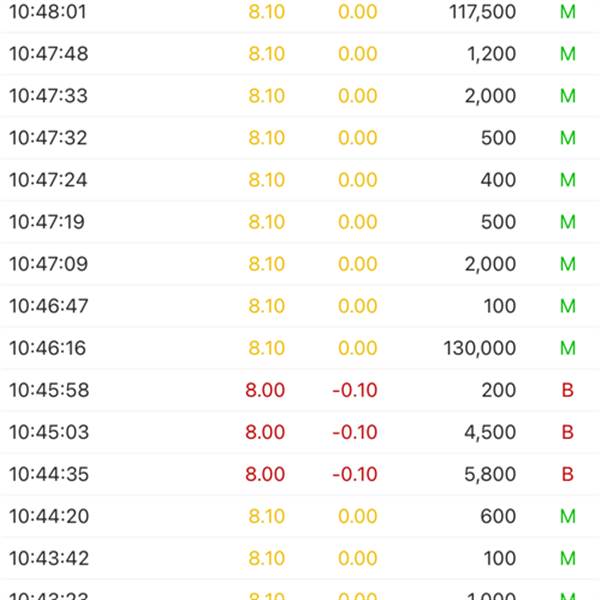The width and height of the screenshot is (600, 600).
Task: Tap the green M marker at 10:43:42
Action: 568,558
